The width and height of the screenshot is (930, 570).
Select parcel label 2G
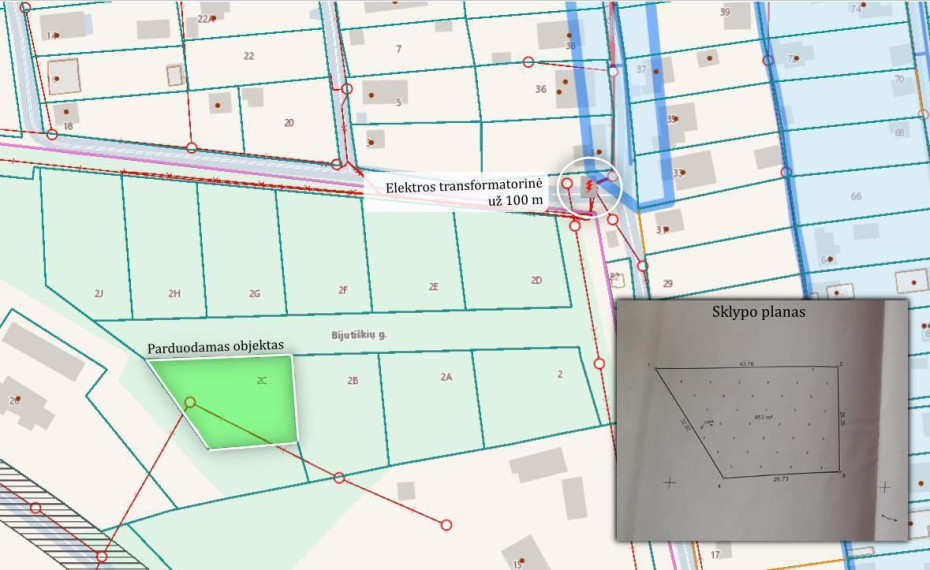254,293
